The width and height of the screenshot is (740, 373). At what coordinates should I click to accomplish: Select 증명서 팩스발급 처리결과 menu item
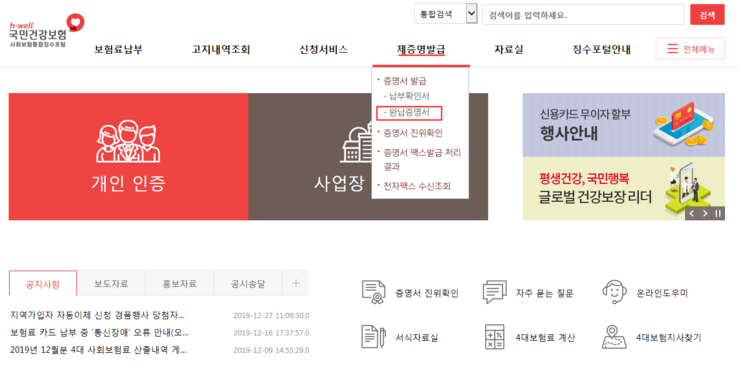(421, 160)
